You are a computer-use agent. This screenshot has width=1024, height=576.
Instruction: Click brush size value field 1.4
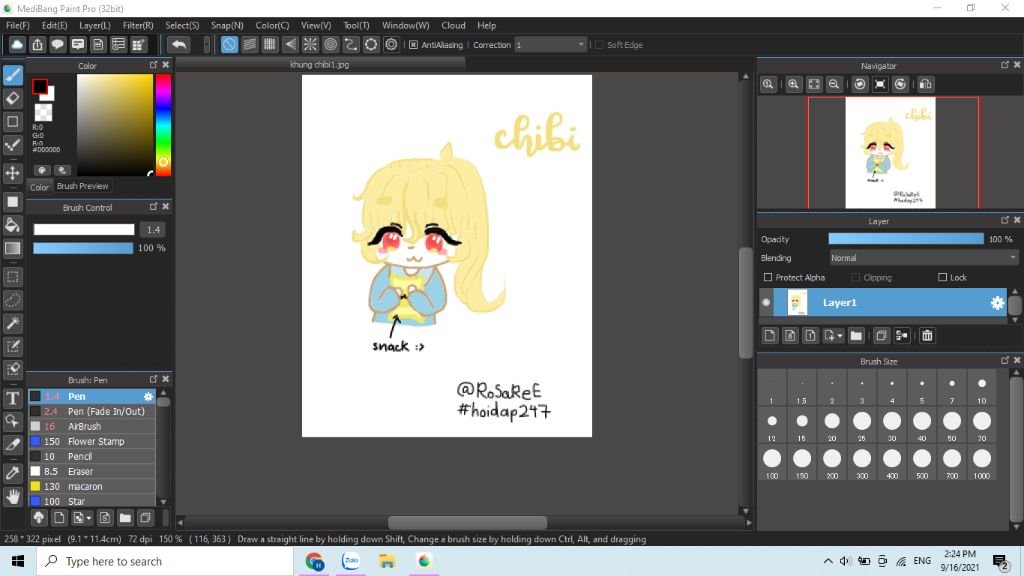coord(153,230)
